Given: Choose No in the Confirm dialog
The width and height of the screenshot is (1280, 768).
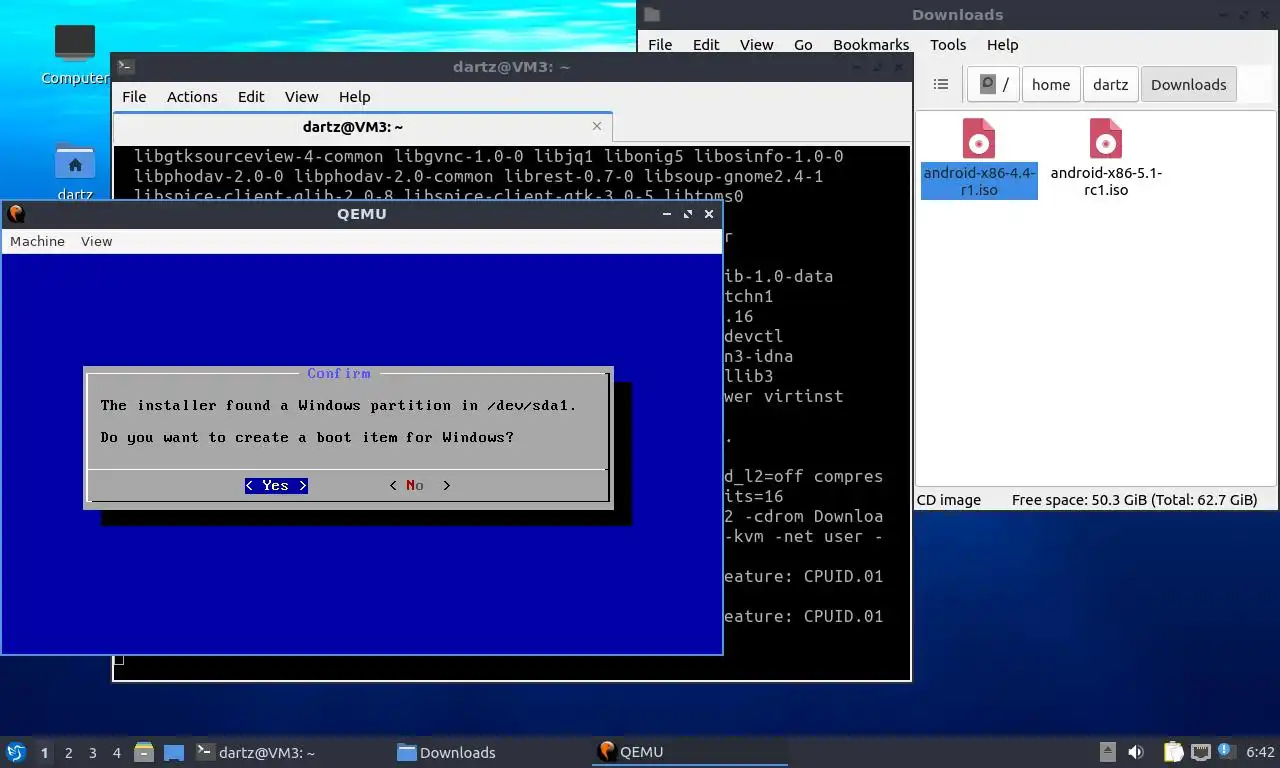Looking at the screenshot, I should tap(420, 485).
